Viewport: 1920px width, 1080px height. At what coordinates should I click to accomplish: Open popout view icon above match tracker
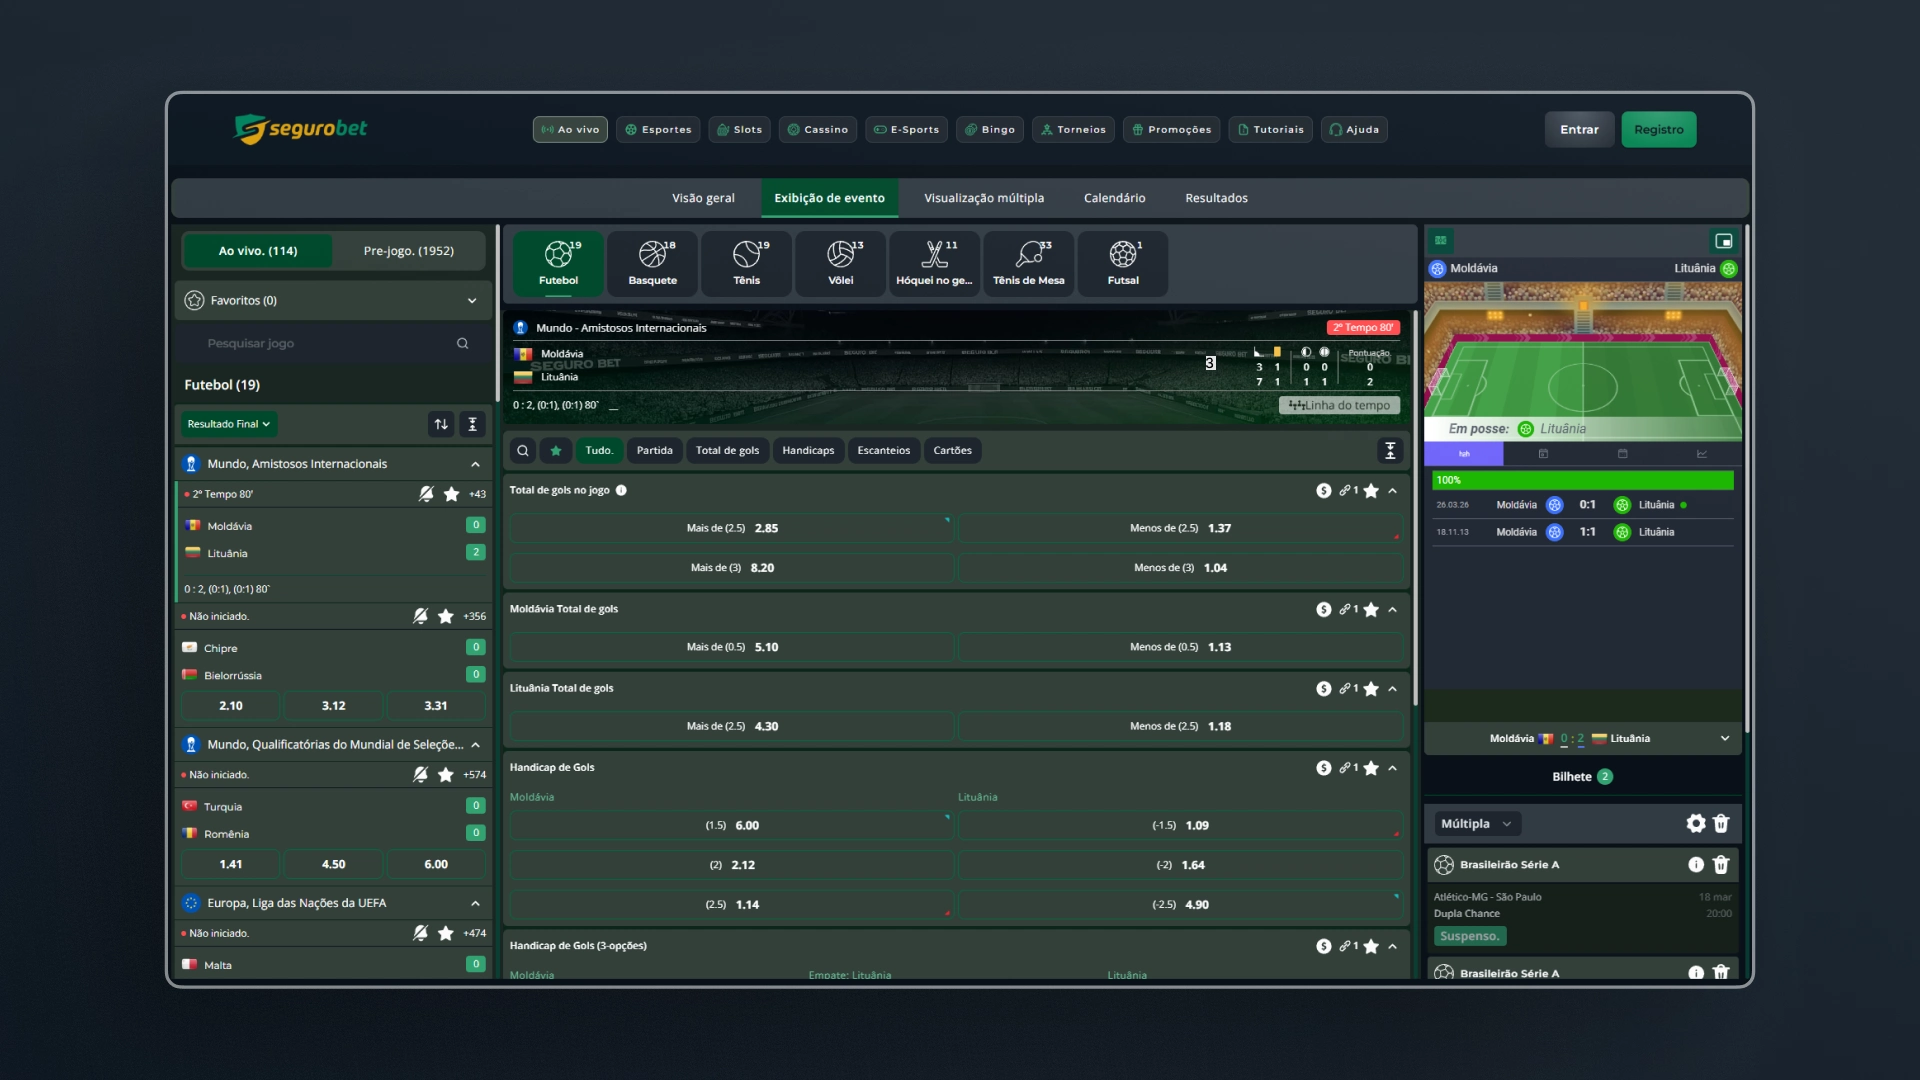pos(1724,241)
